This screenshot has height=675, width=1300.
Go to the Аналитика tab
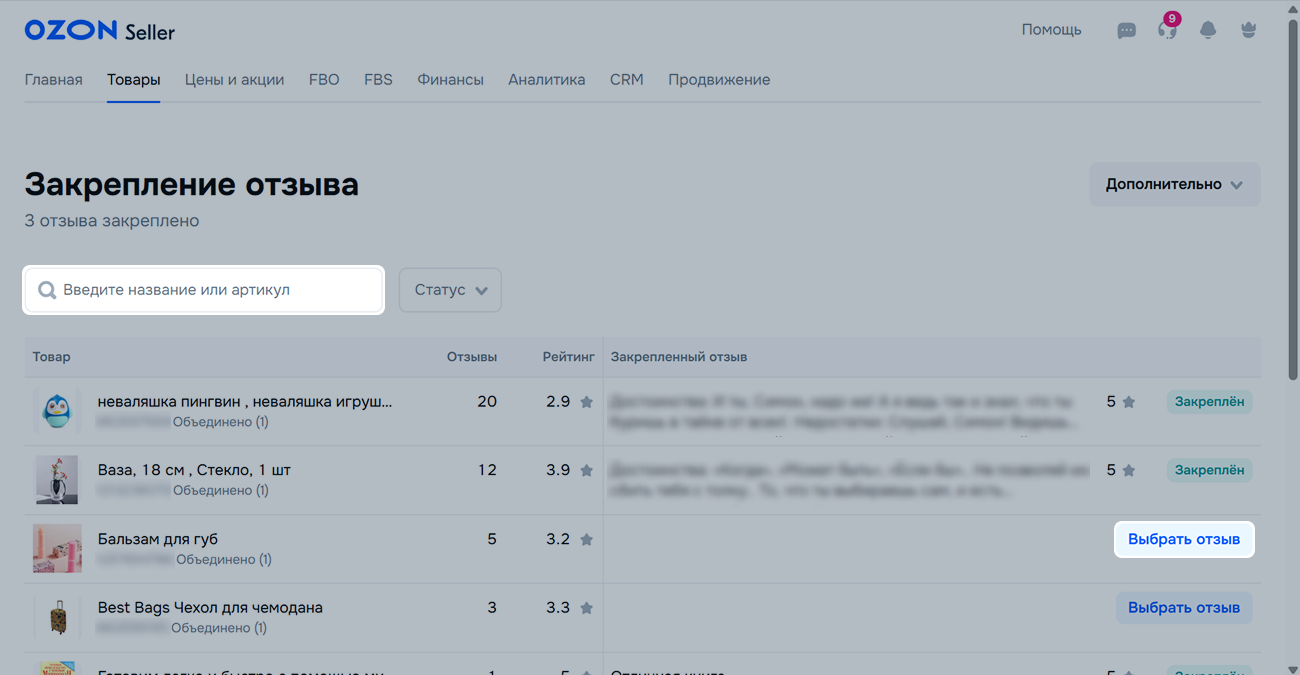click(x=546, y=80)
